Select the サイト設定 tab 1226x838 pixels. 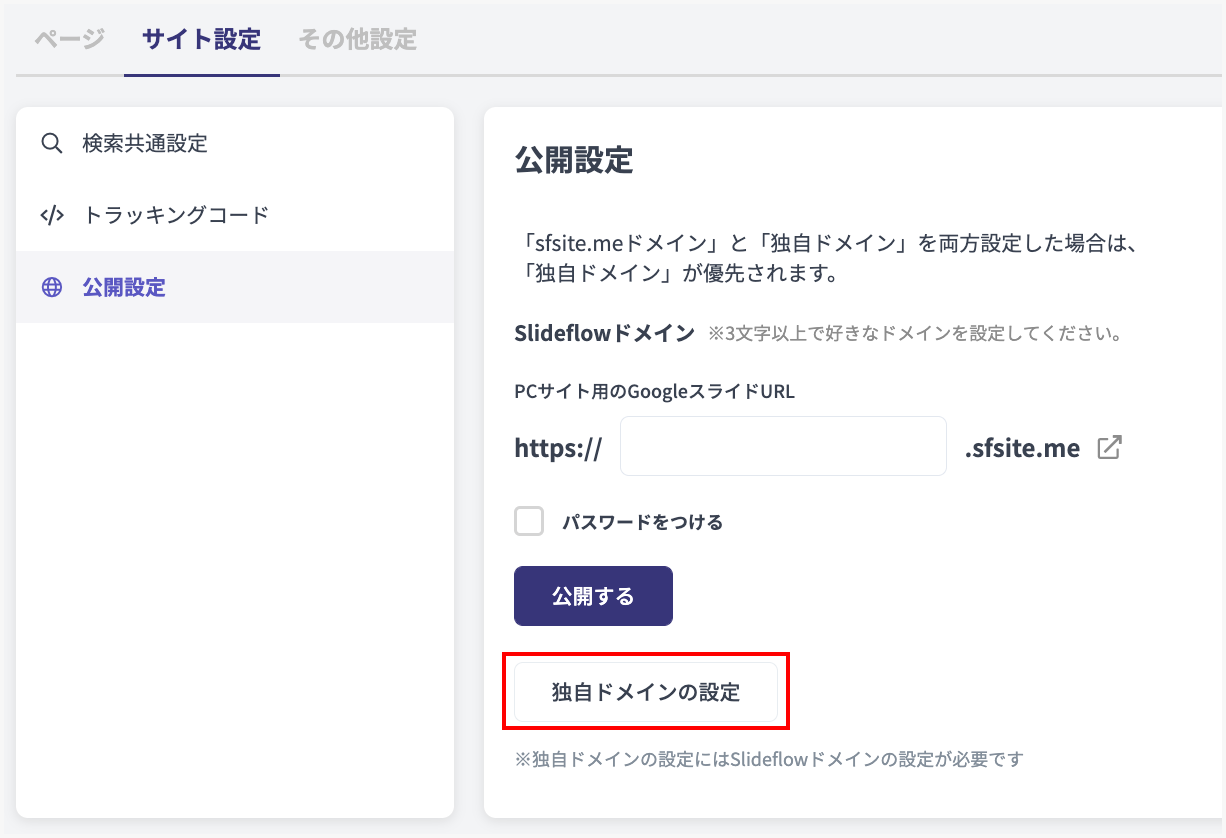coord(201,40)
